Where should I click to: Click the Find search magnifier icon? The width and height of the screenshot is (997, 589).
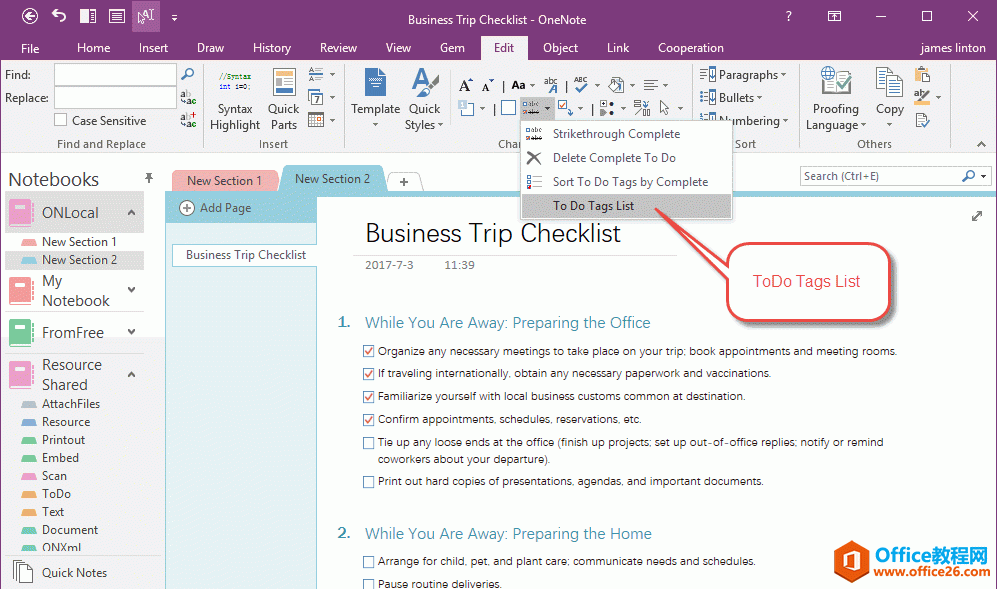[x=187, y=74]
